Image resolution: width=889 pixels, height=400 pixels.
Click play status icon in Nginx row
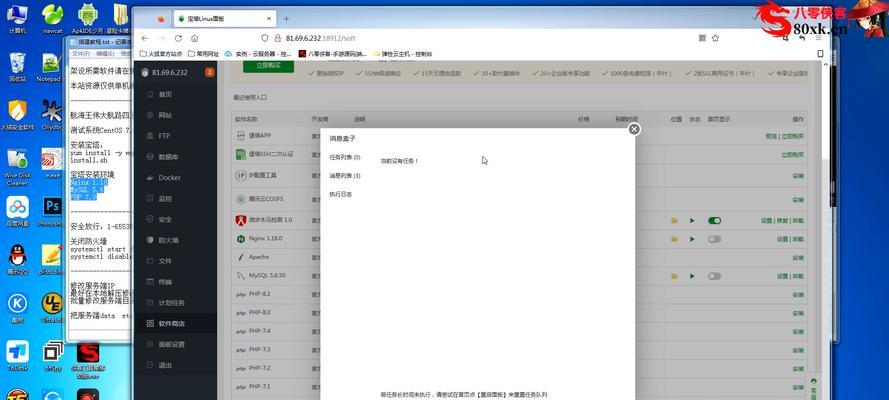click(x=692, y=239)
